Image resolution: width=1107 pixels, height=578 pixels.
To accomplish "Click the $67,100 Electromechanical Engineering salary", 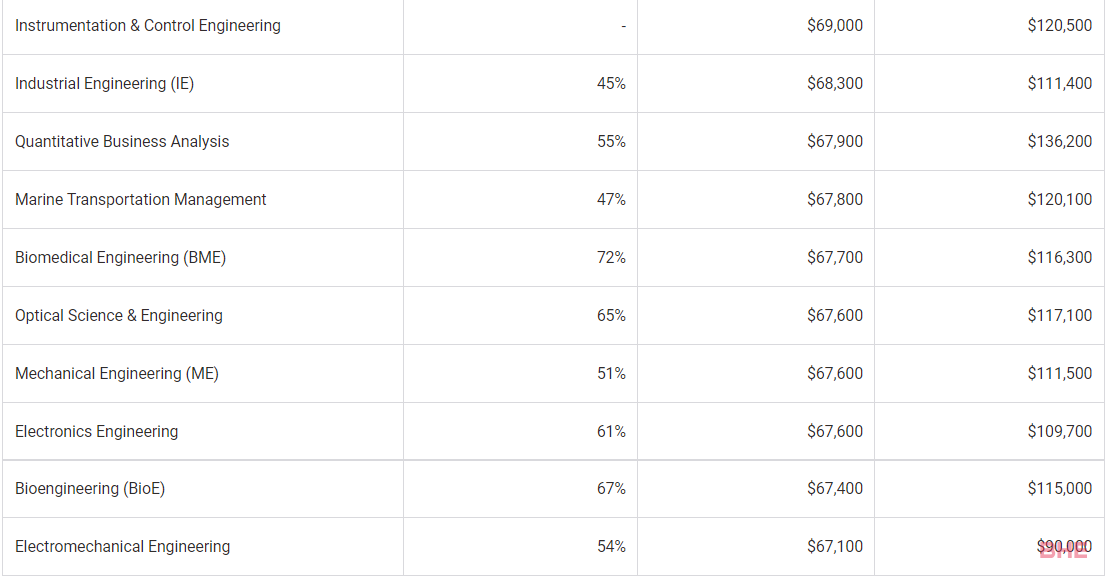I will pos(835,546).
